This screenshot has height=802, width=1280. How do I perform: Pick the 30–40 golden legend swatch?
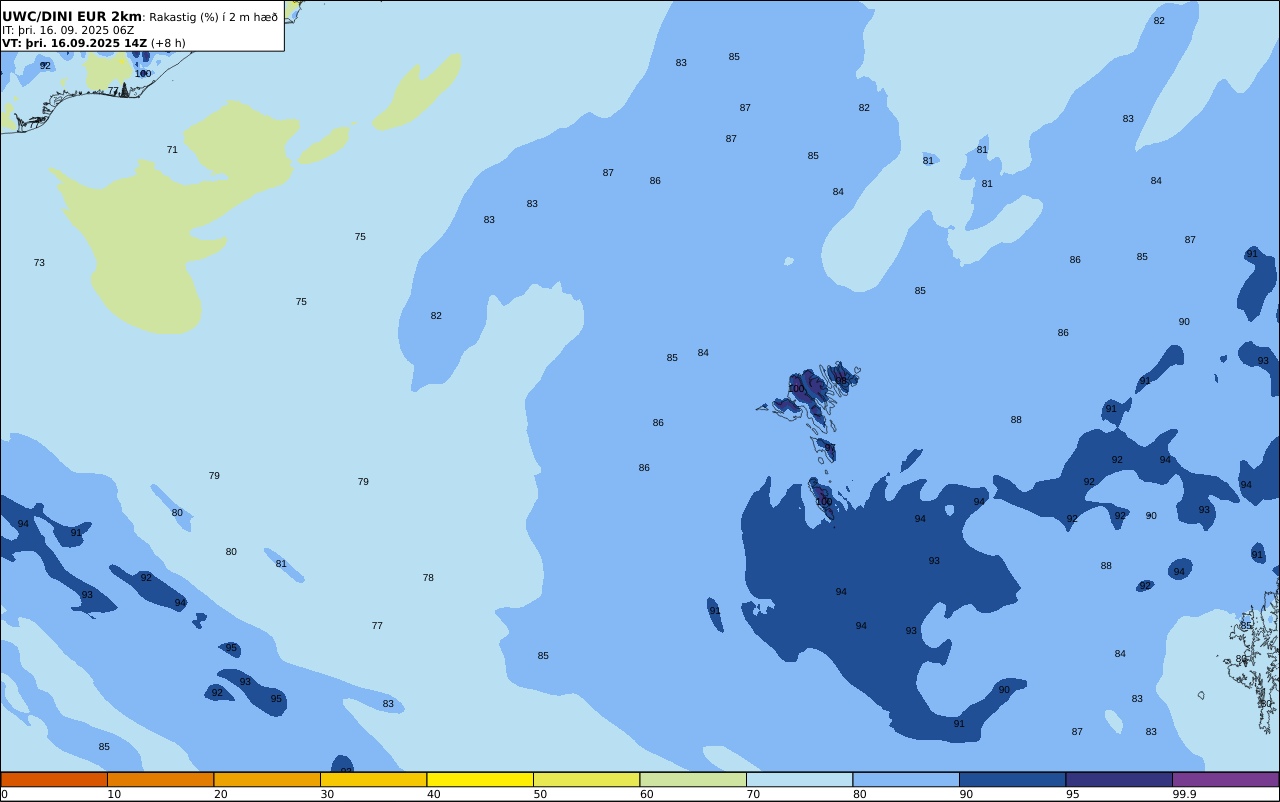[x=373, y=779]
